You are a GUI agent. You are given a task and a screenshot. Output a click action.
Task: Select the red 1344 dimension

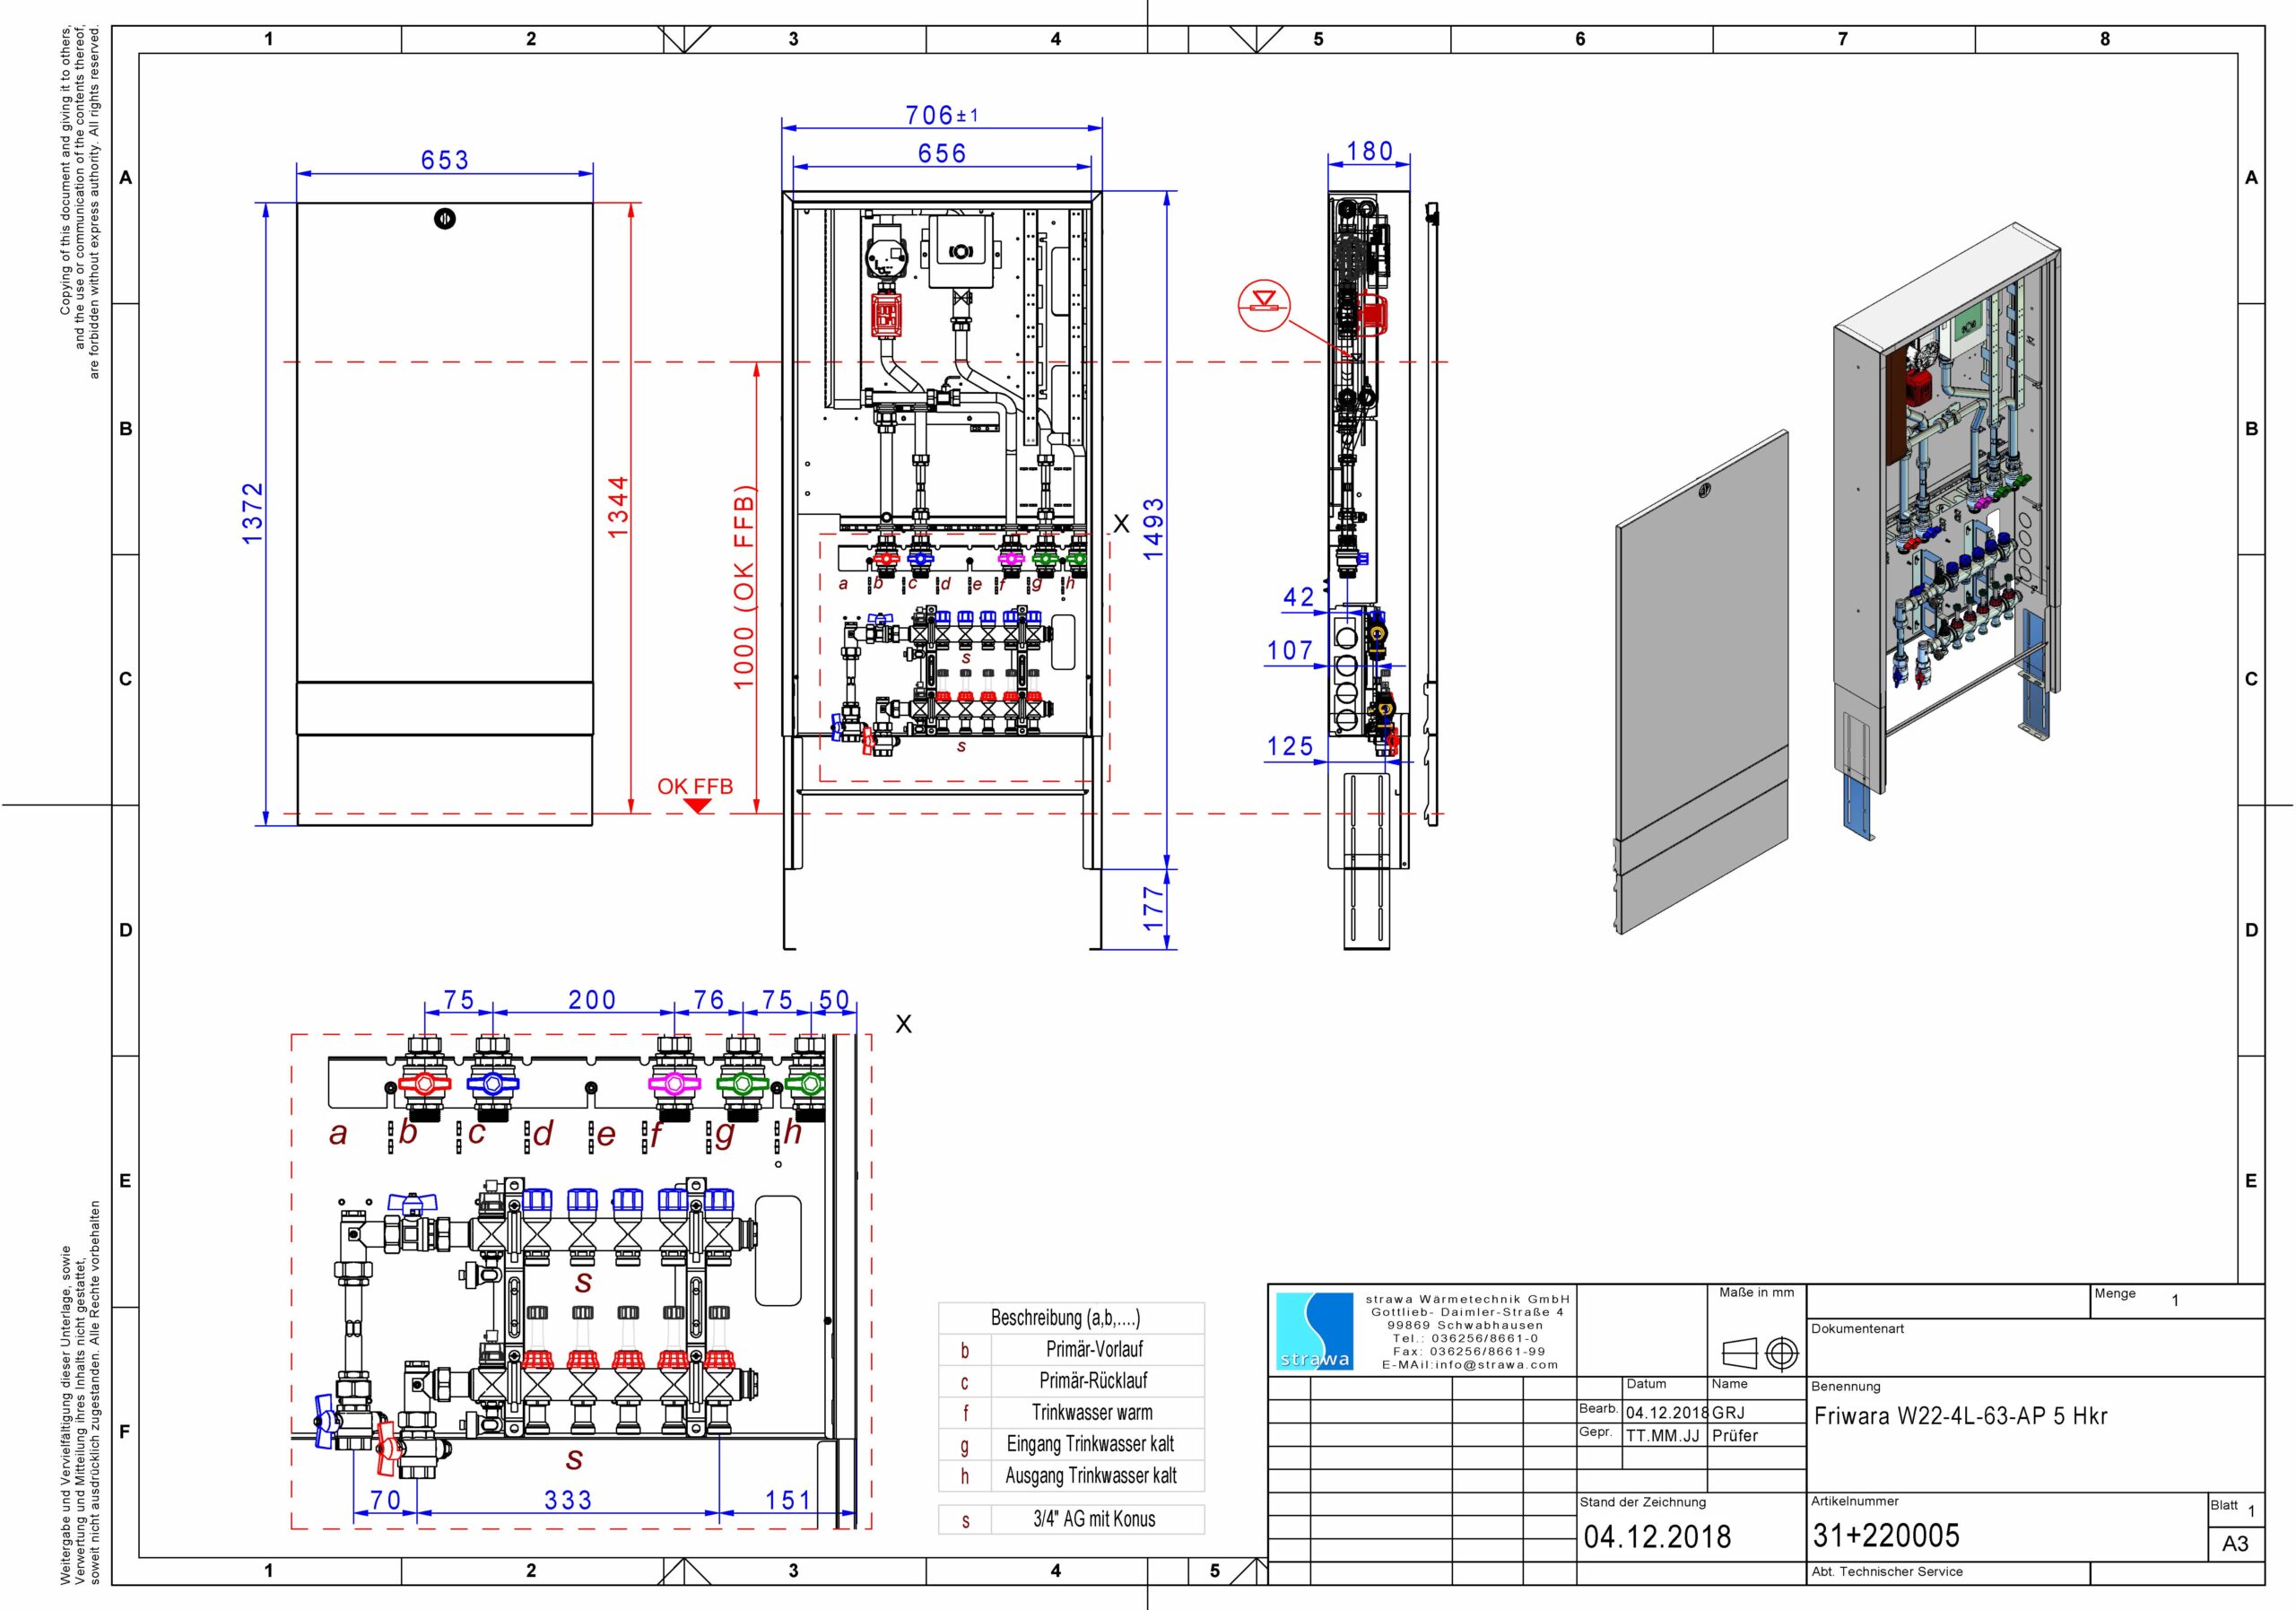coord(619,506)
